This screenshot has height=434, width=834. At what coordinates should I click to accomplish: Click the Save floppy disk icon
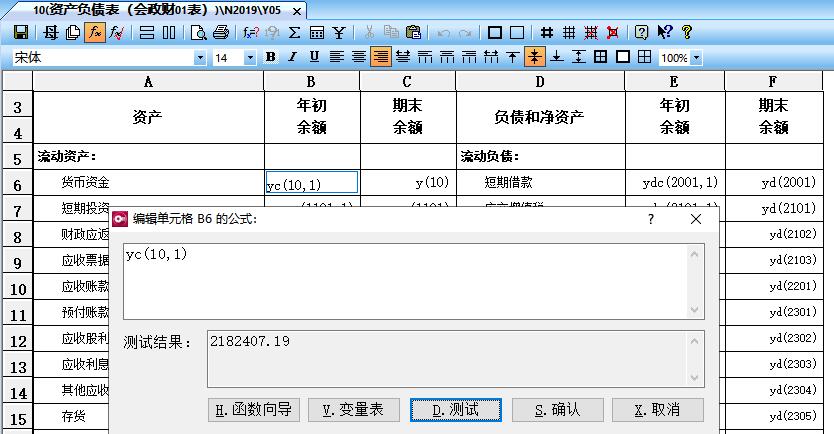[x=21, y=32]
